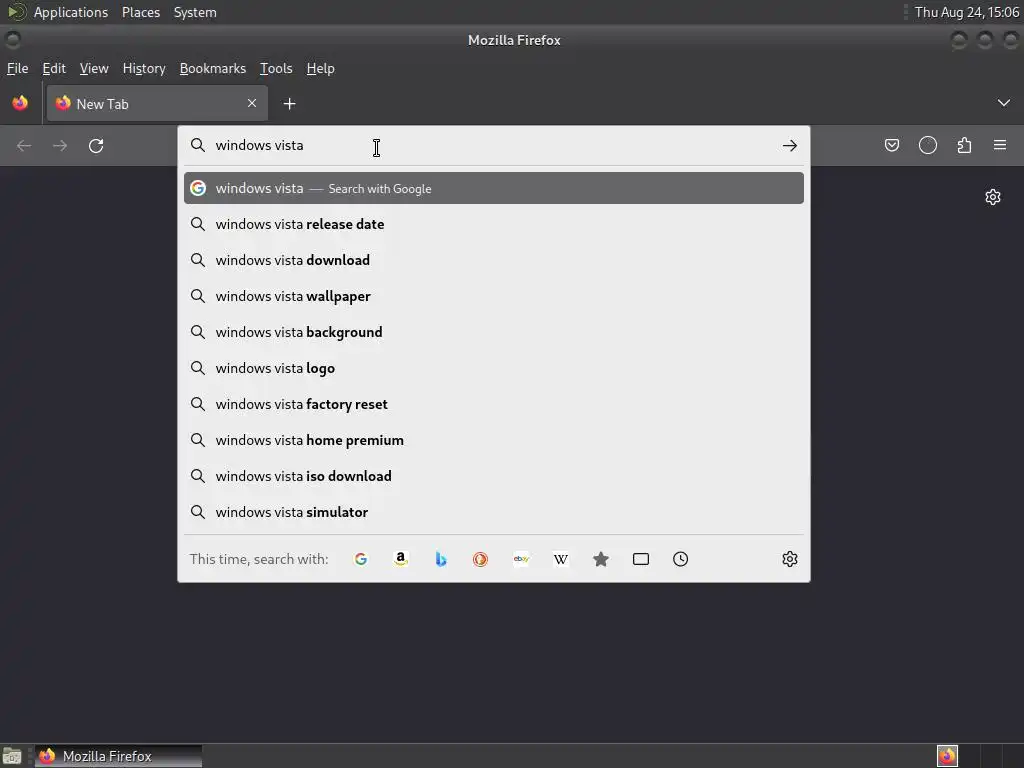This screenshot has width=1024, height=768.
Task: Open the Applications system menu
Action: pos(71,12)
